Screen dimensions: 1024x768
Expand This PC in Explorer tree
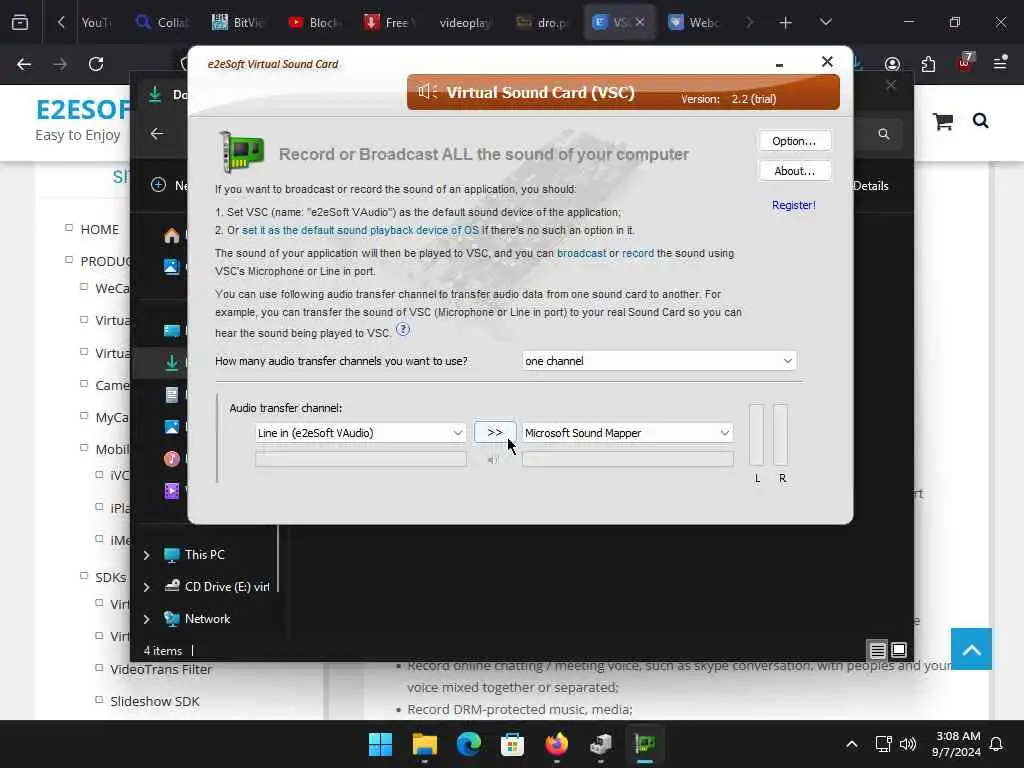[x=146, y=555]
